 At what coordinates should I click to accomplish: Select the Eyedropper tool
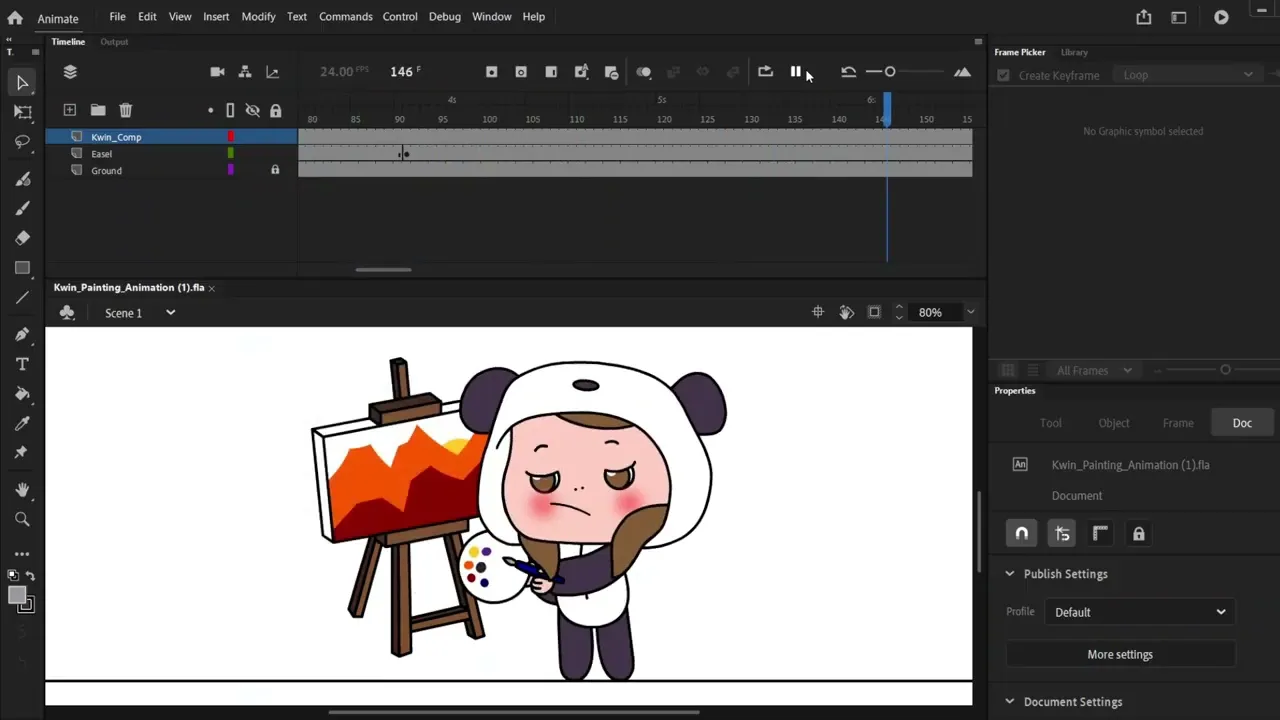tap(22, 424)
